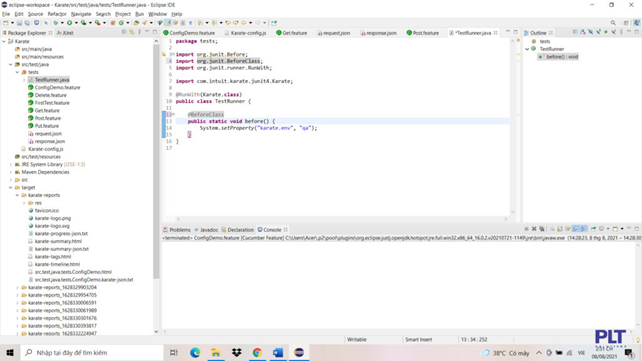Select the Java perspective icon
Viewport: 642px width, 361px height.
coord(636,23)
